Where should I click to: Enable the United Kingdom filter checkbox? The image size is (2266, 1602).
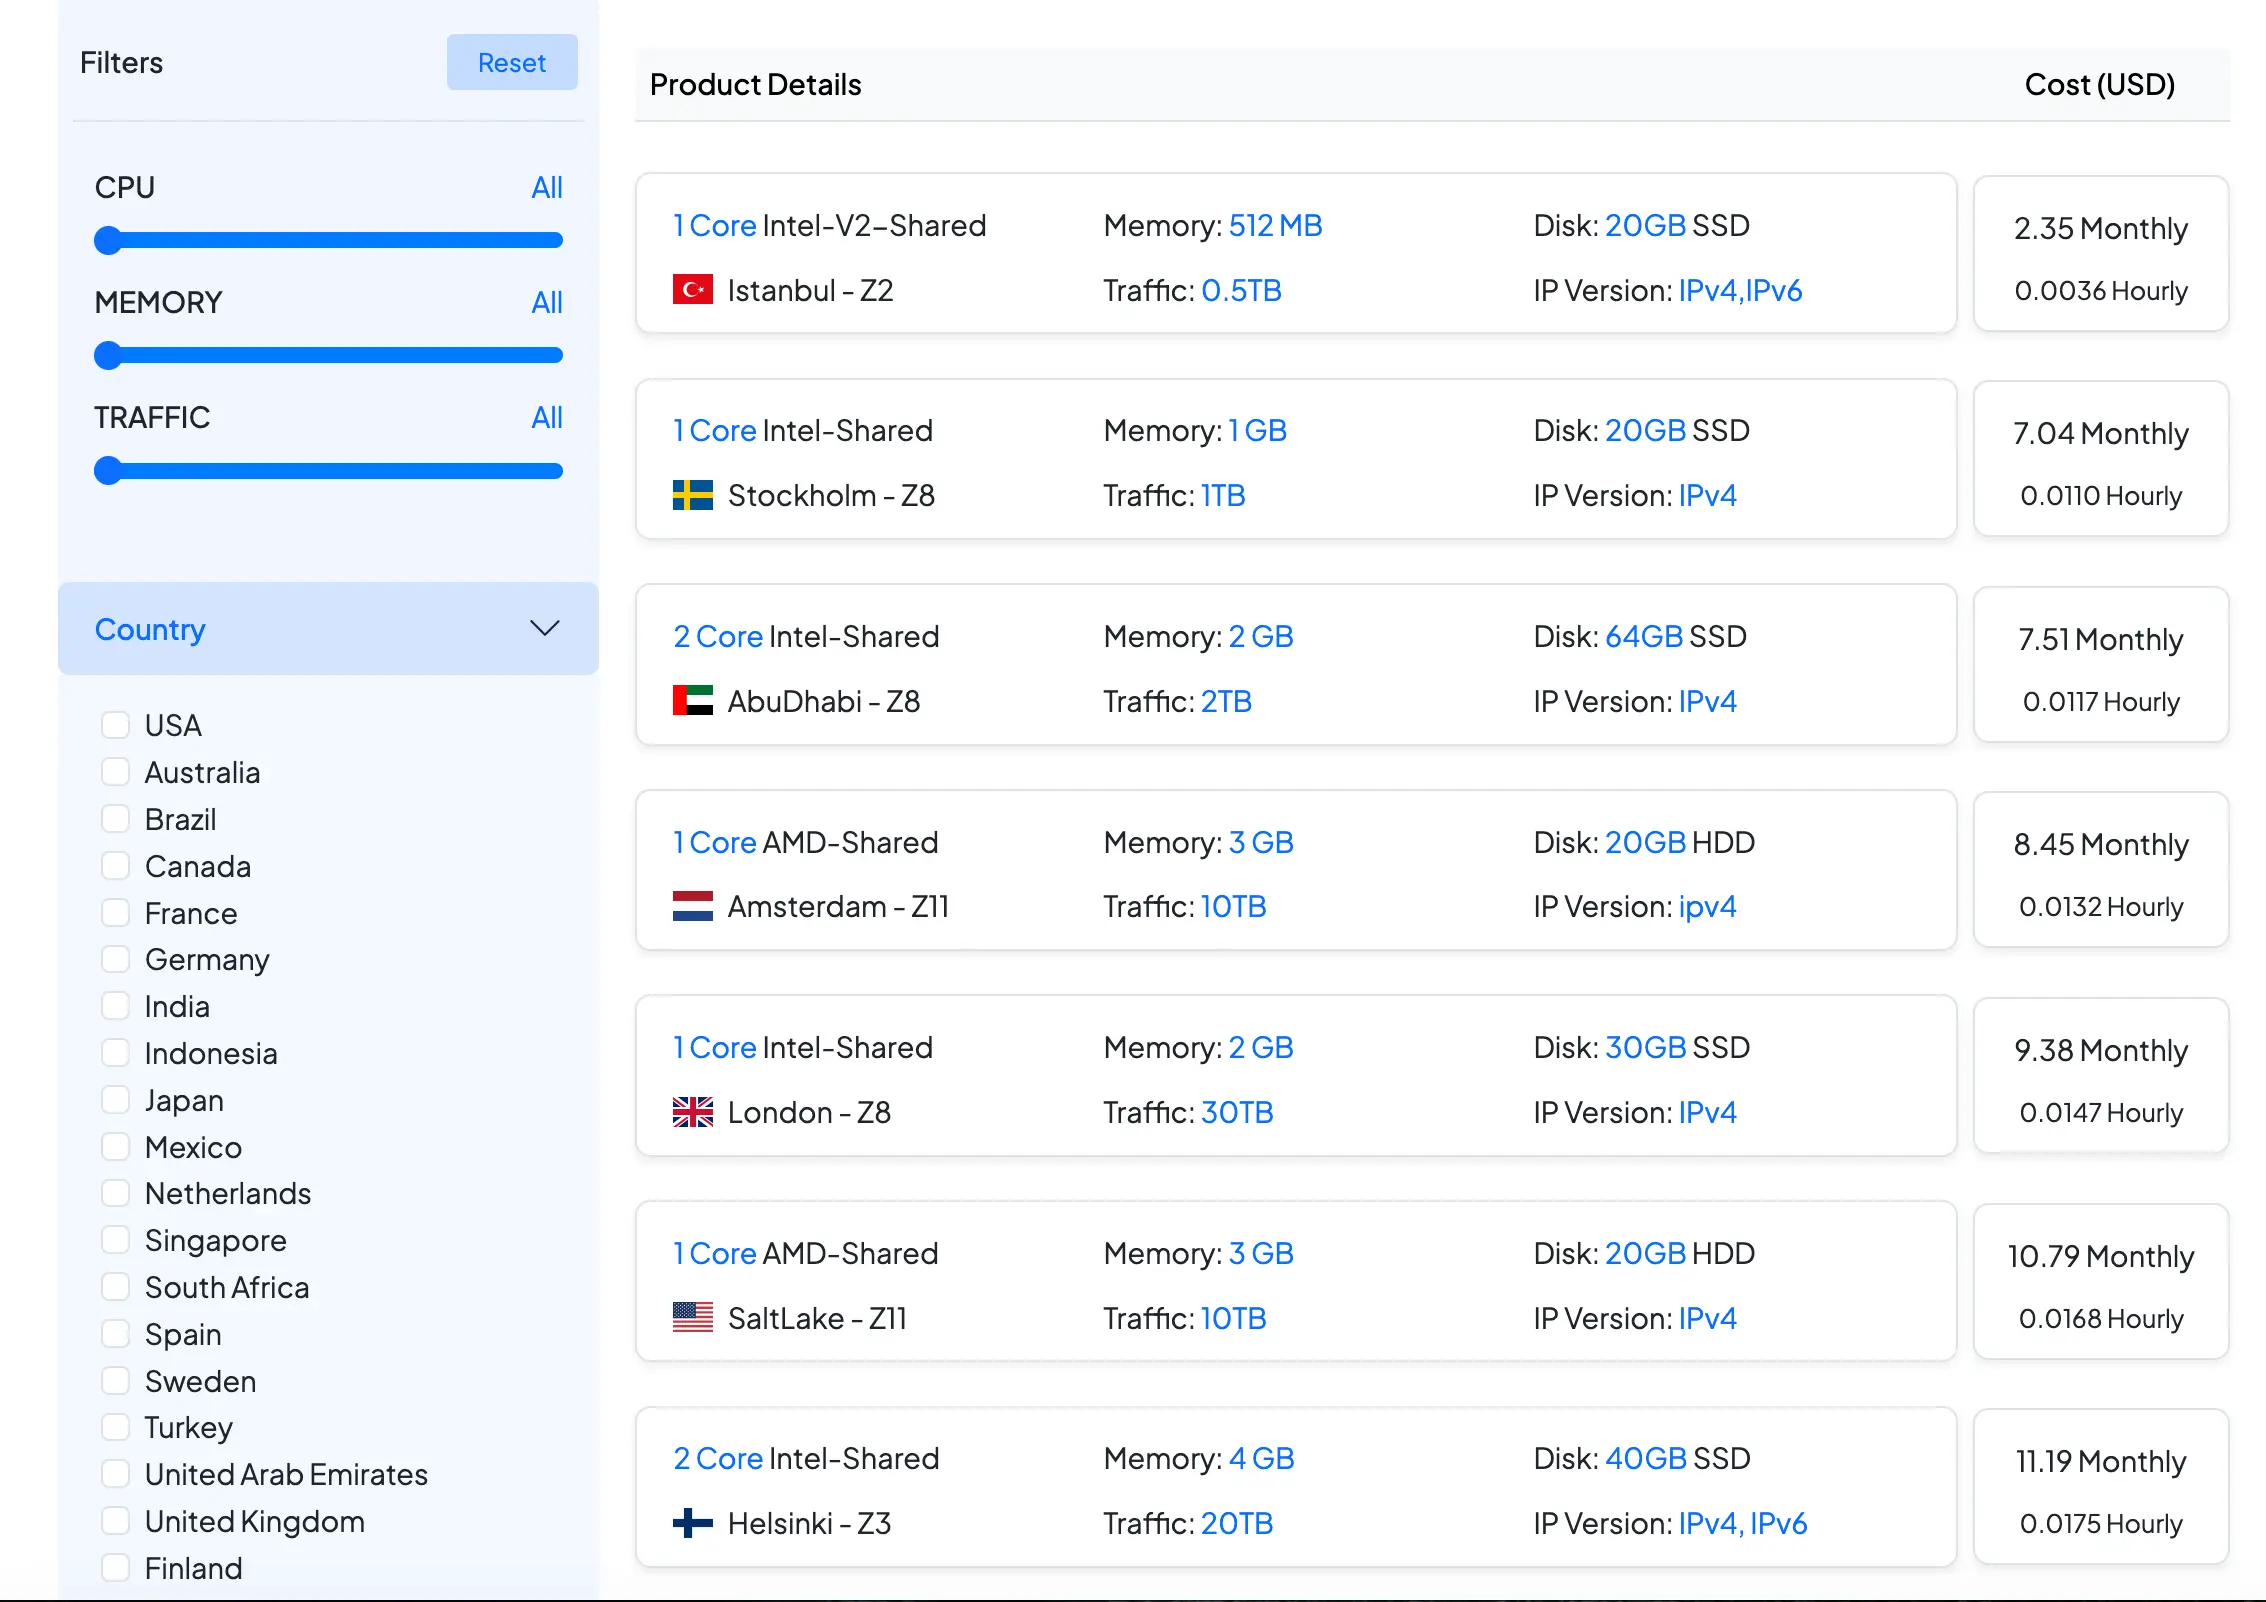tap(116, 1520)
